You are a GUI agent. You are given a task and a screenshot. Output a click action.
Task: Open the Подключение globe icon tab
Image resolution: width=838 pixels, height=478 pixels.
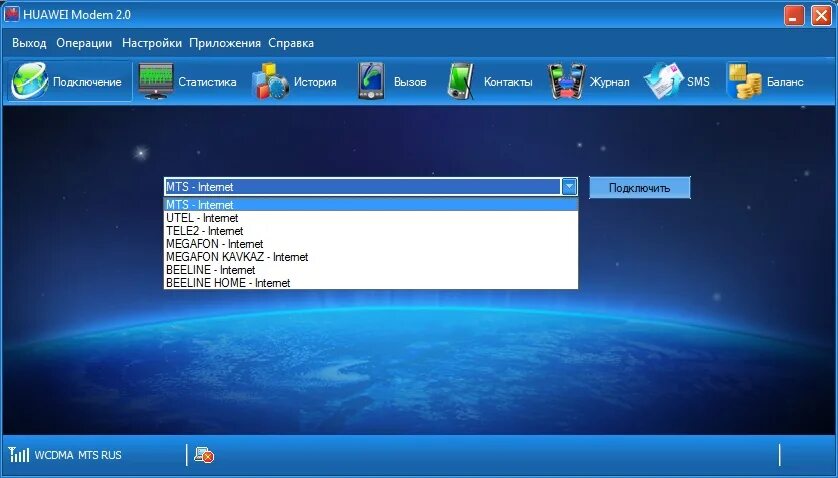pyautogui.click(x=30, y=81)
